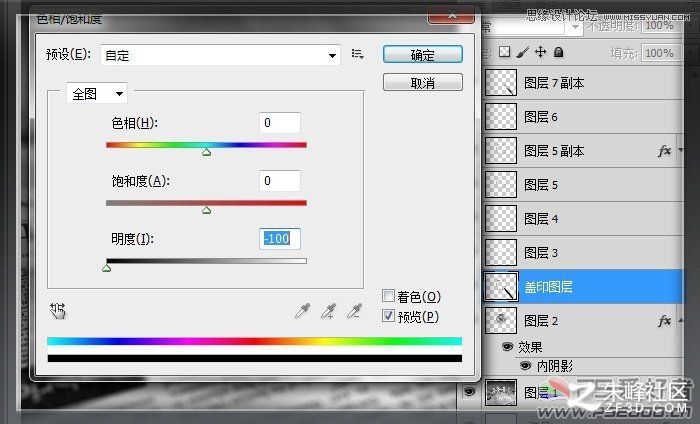Expand effects arrow on 图层 5 副本
Viewport: 700px width, 424px height.
click(x=680, y=150)
